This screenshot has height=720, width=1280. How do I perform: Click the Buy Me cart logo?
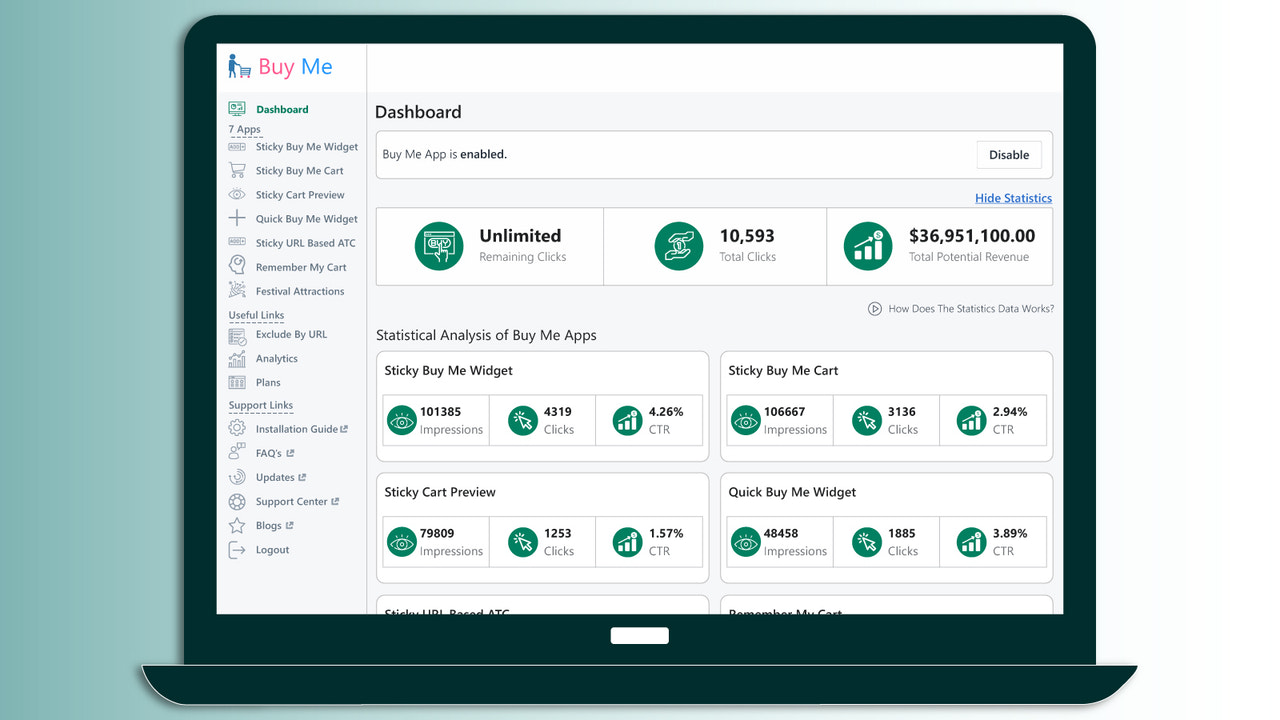pos(240,66)
